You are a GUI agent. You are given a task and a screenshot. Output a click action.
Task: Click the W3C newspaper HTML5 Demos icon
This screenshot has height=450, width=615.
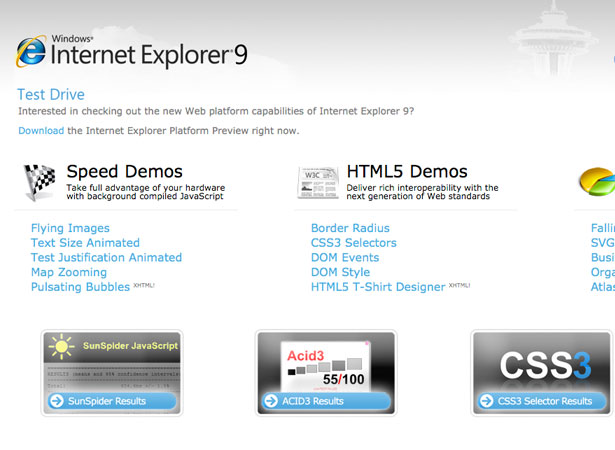pos(318,183)
